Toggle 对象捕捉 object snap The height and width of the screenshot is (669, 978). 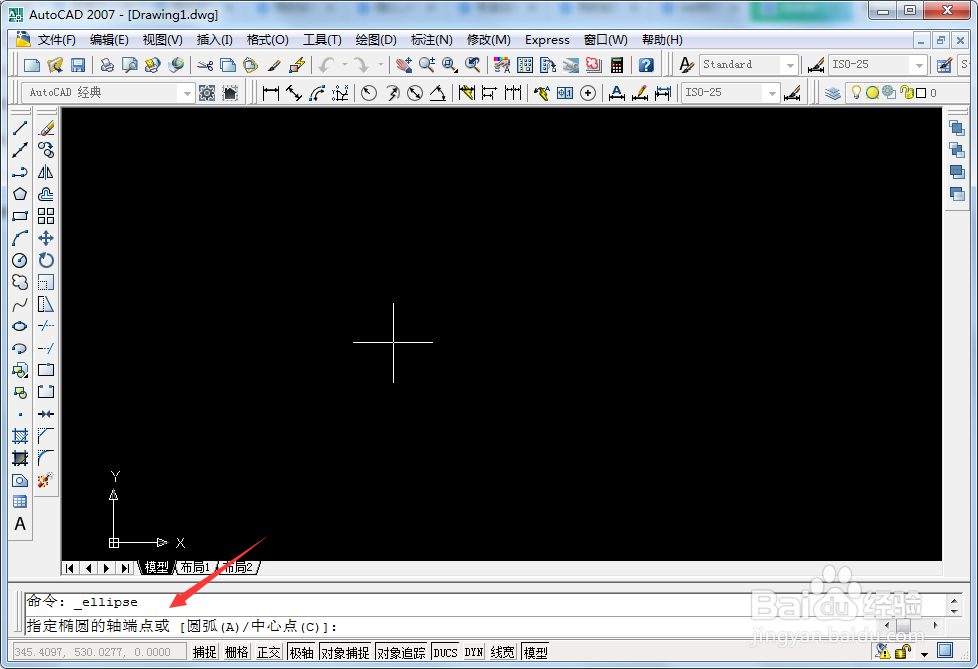point(346,652)
